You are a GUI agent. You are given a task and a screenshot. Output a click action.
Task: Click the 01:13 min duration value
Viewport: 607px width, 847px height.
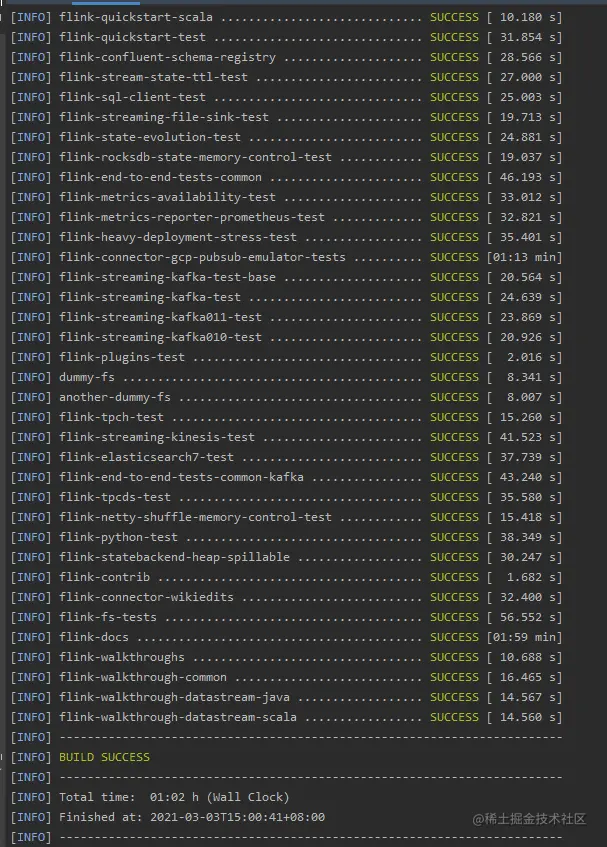tap(524, 257)
